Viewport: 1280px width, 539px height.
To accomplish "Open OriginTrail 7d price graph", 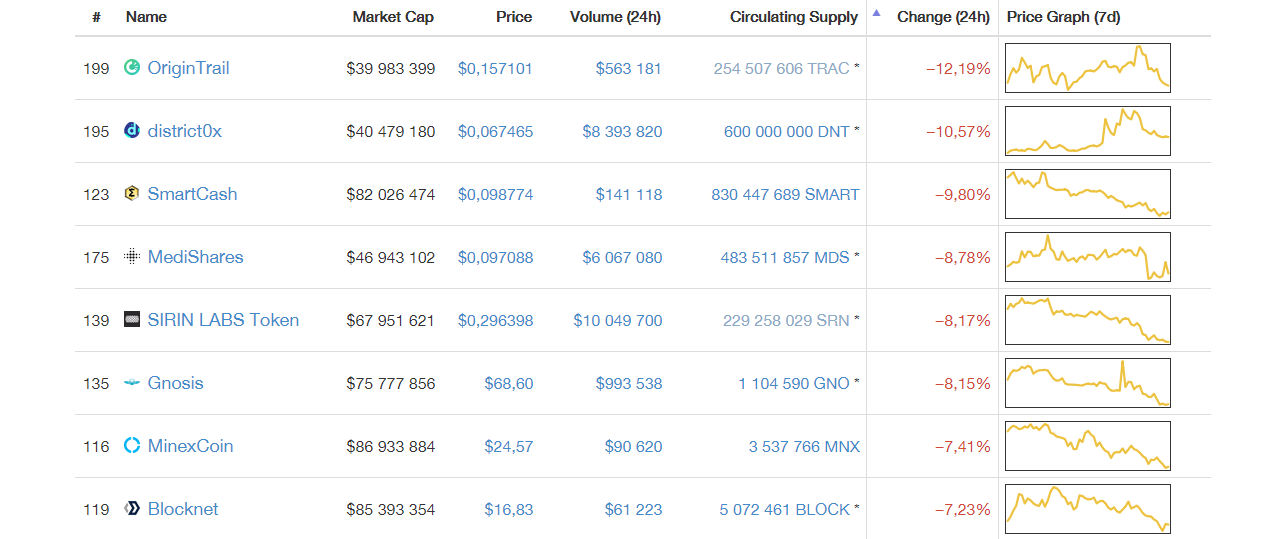I will (x=1088, y=68).
